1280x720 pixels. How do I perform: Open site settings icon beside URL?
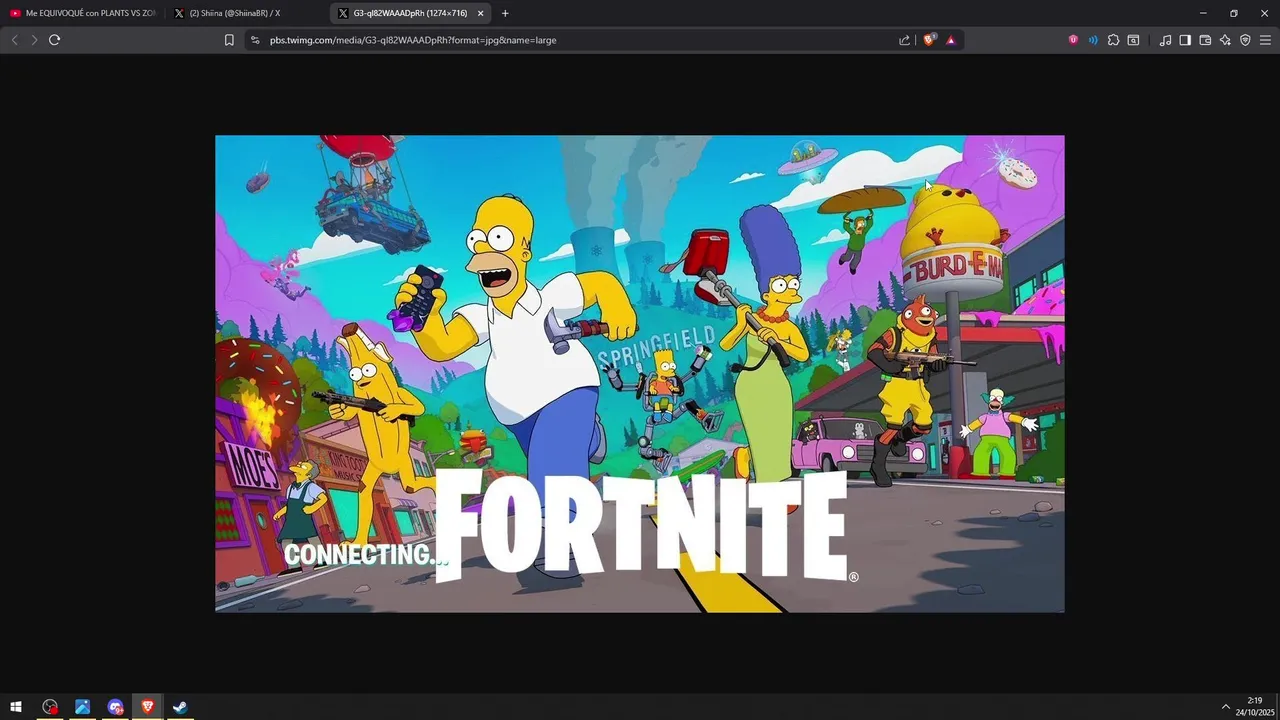point(255,40)
